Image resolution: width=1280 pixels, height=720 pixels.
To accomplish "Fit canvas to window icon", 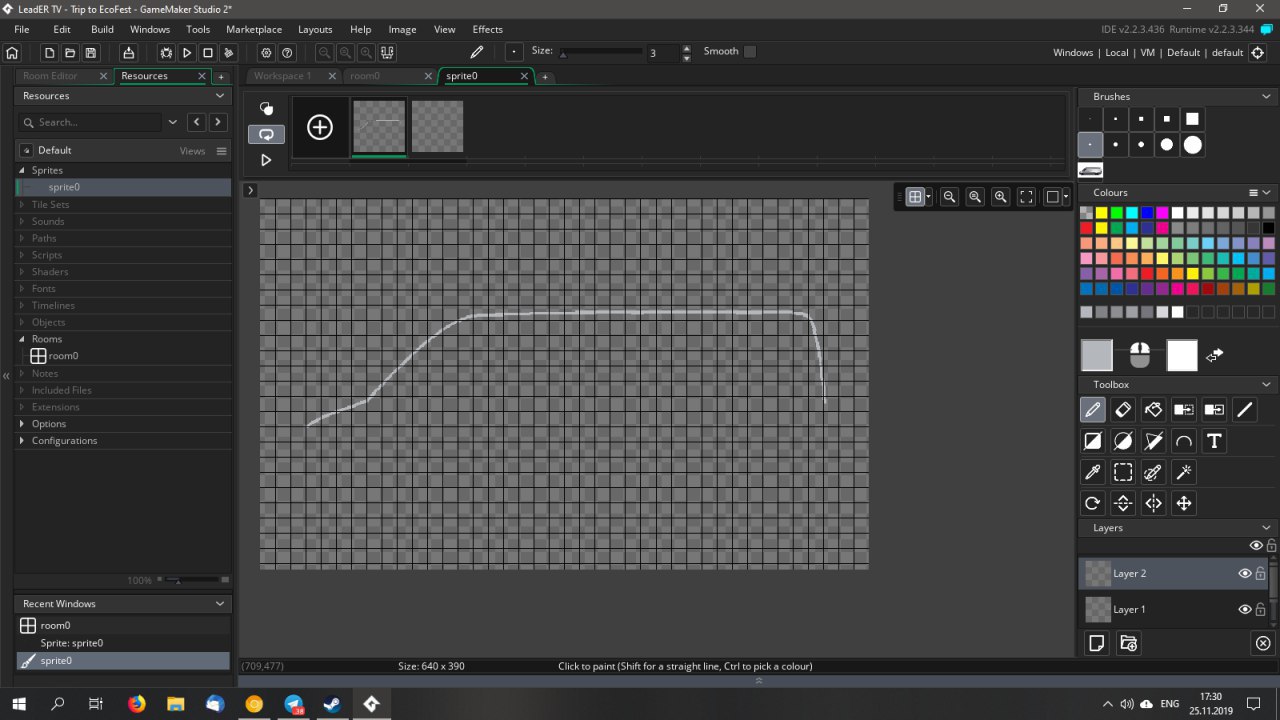I will pos(1026,197).
